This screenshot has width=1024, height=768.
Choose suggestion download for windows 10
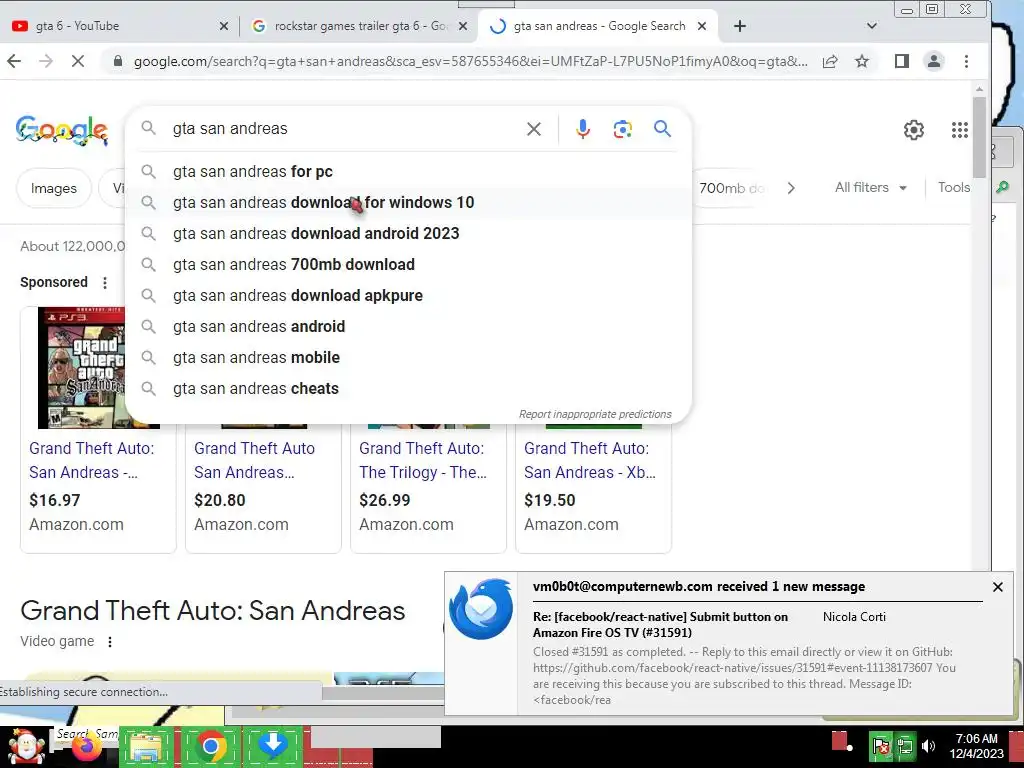[x=408, y=202]
